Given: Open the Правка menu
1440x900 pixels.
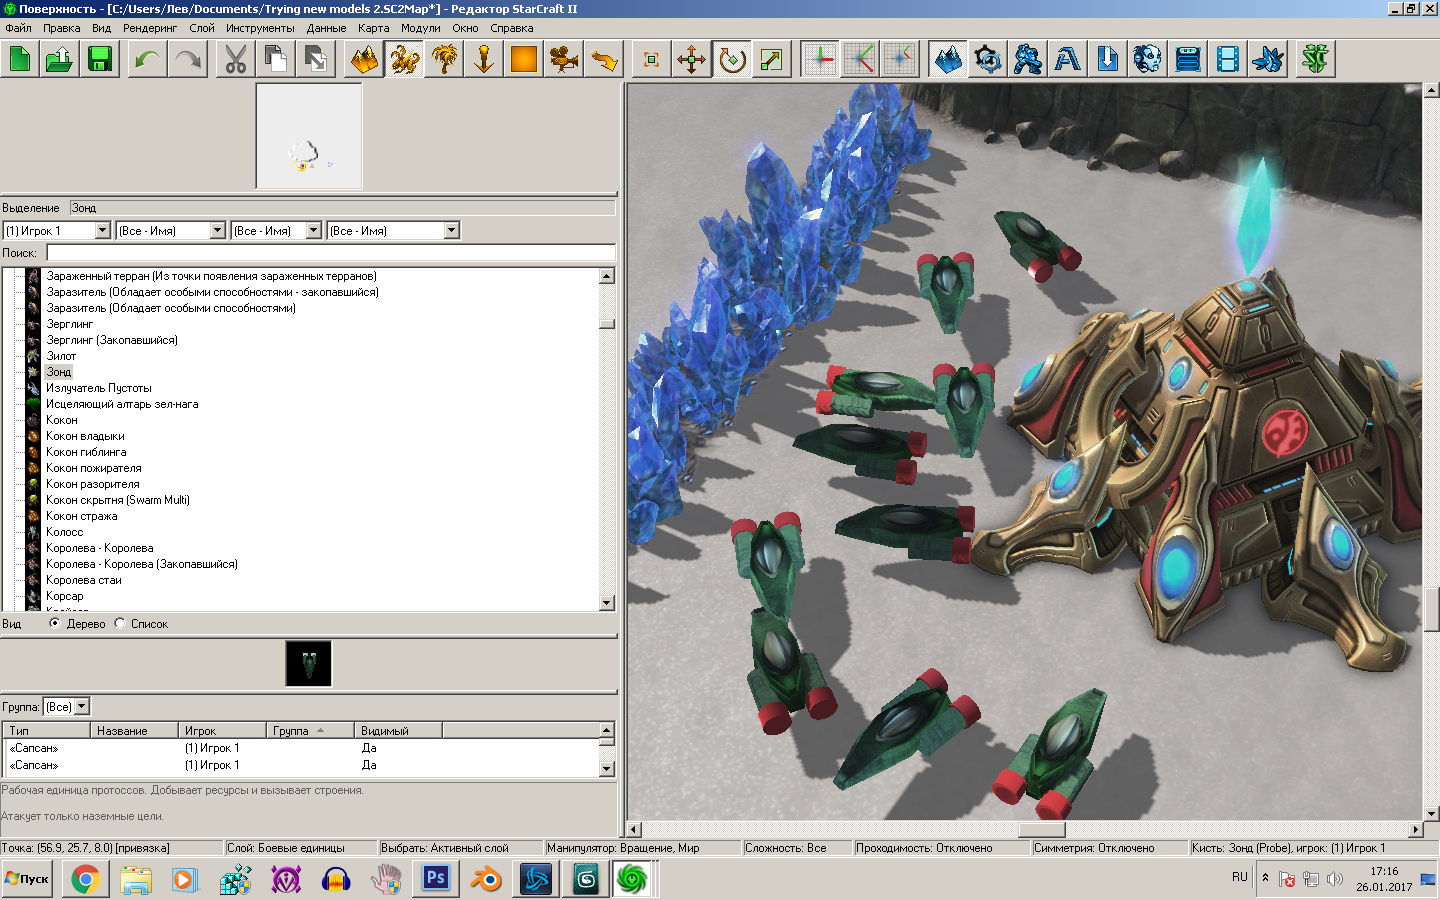Looking at the screenshot, I should pyautogui.click(x=62, y=28).
